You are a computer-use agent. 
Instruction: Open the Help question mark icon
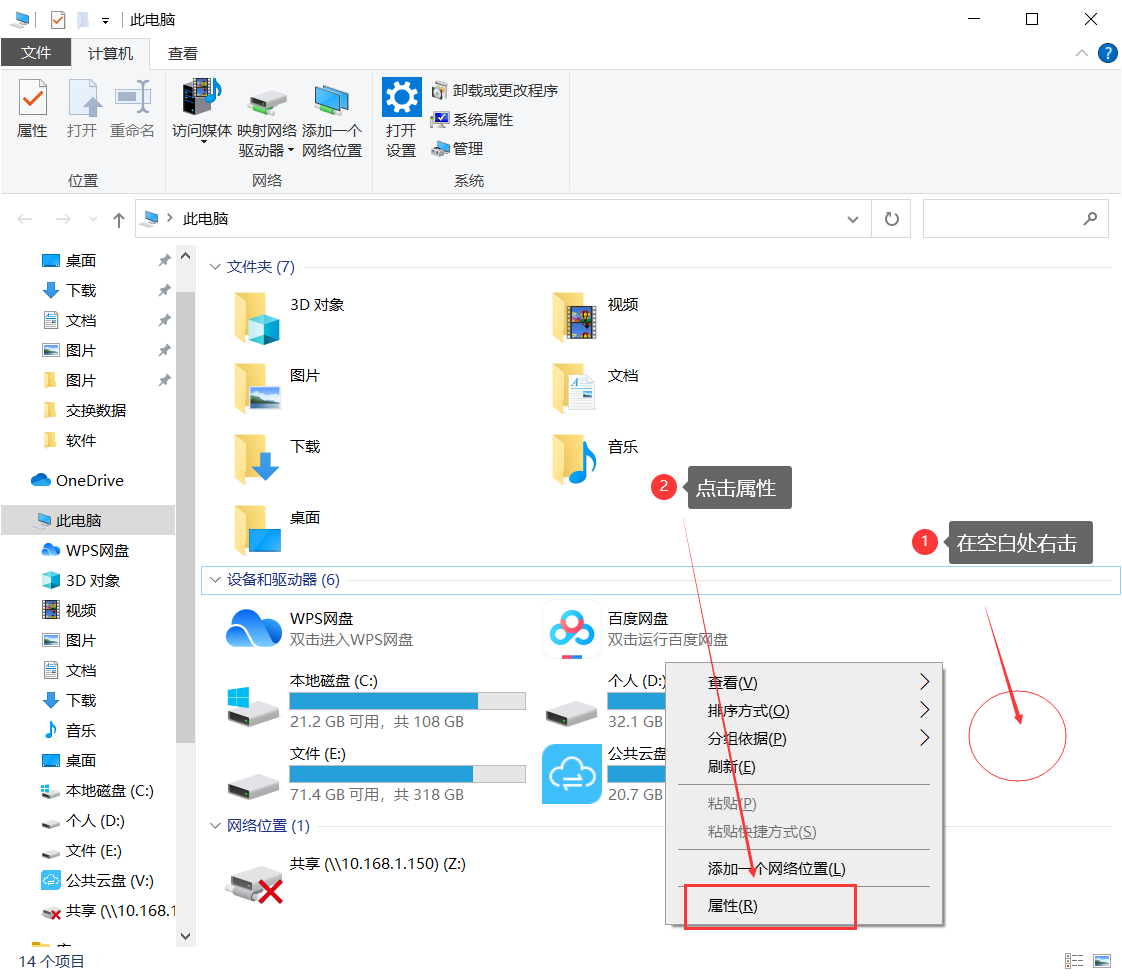(x=1107, y=53)
